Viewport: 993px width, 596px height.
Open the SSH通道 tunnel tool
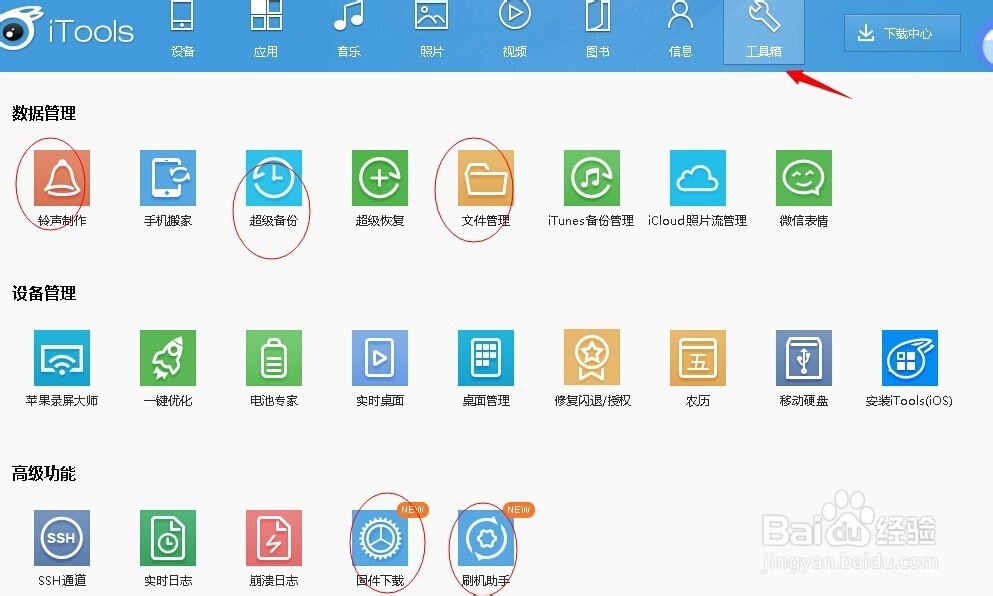[x=61, y=538]
